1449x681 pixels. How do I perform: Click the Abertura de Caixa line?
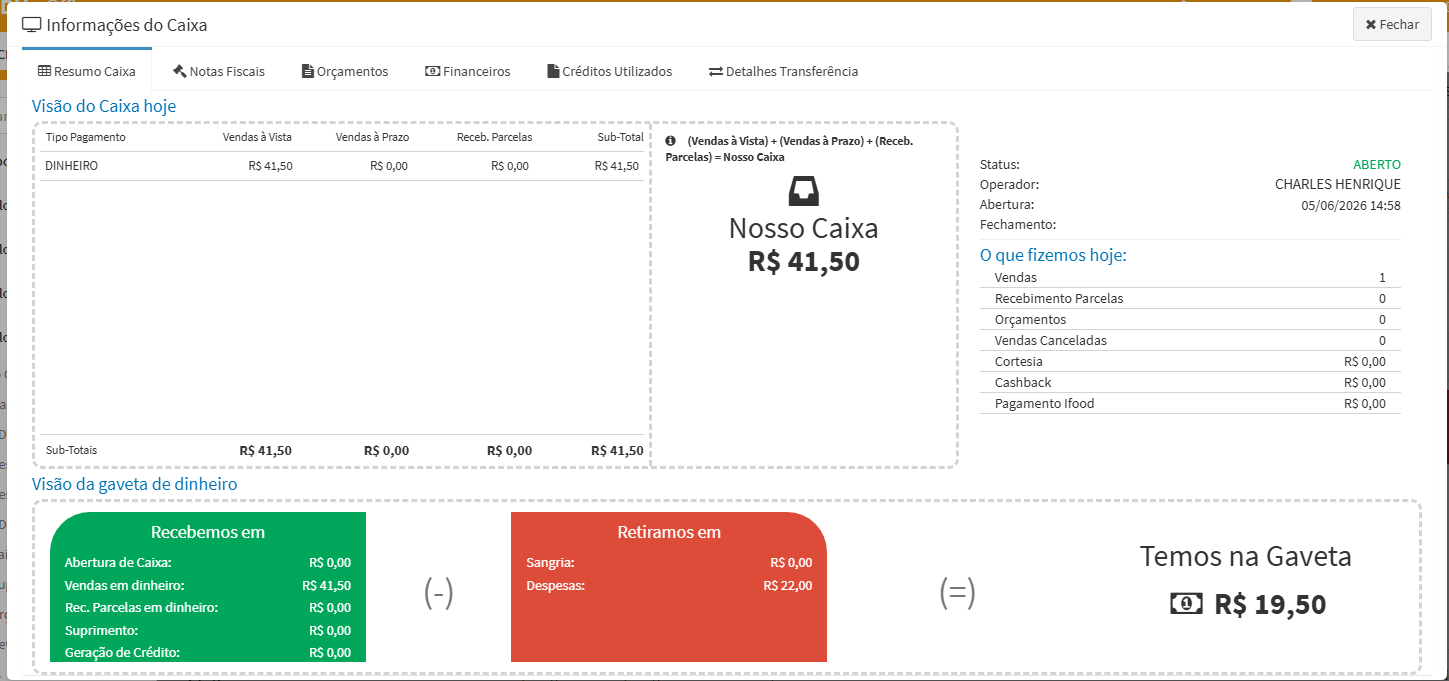point(208,563)
